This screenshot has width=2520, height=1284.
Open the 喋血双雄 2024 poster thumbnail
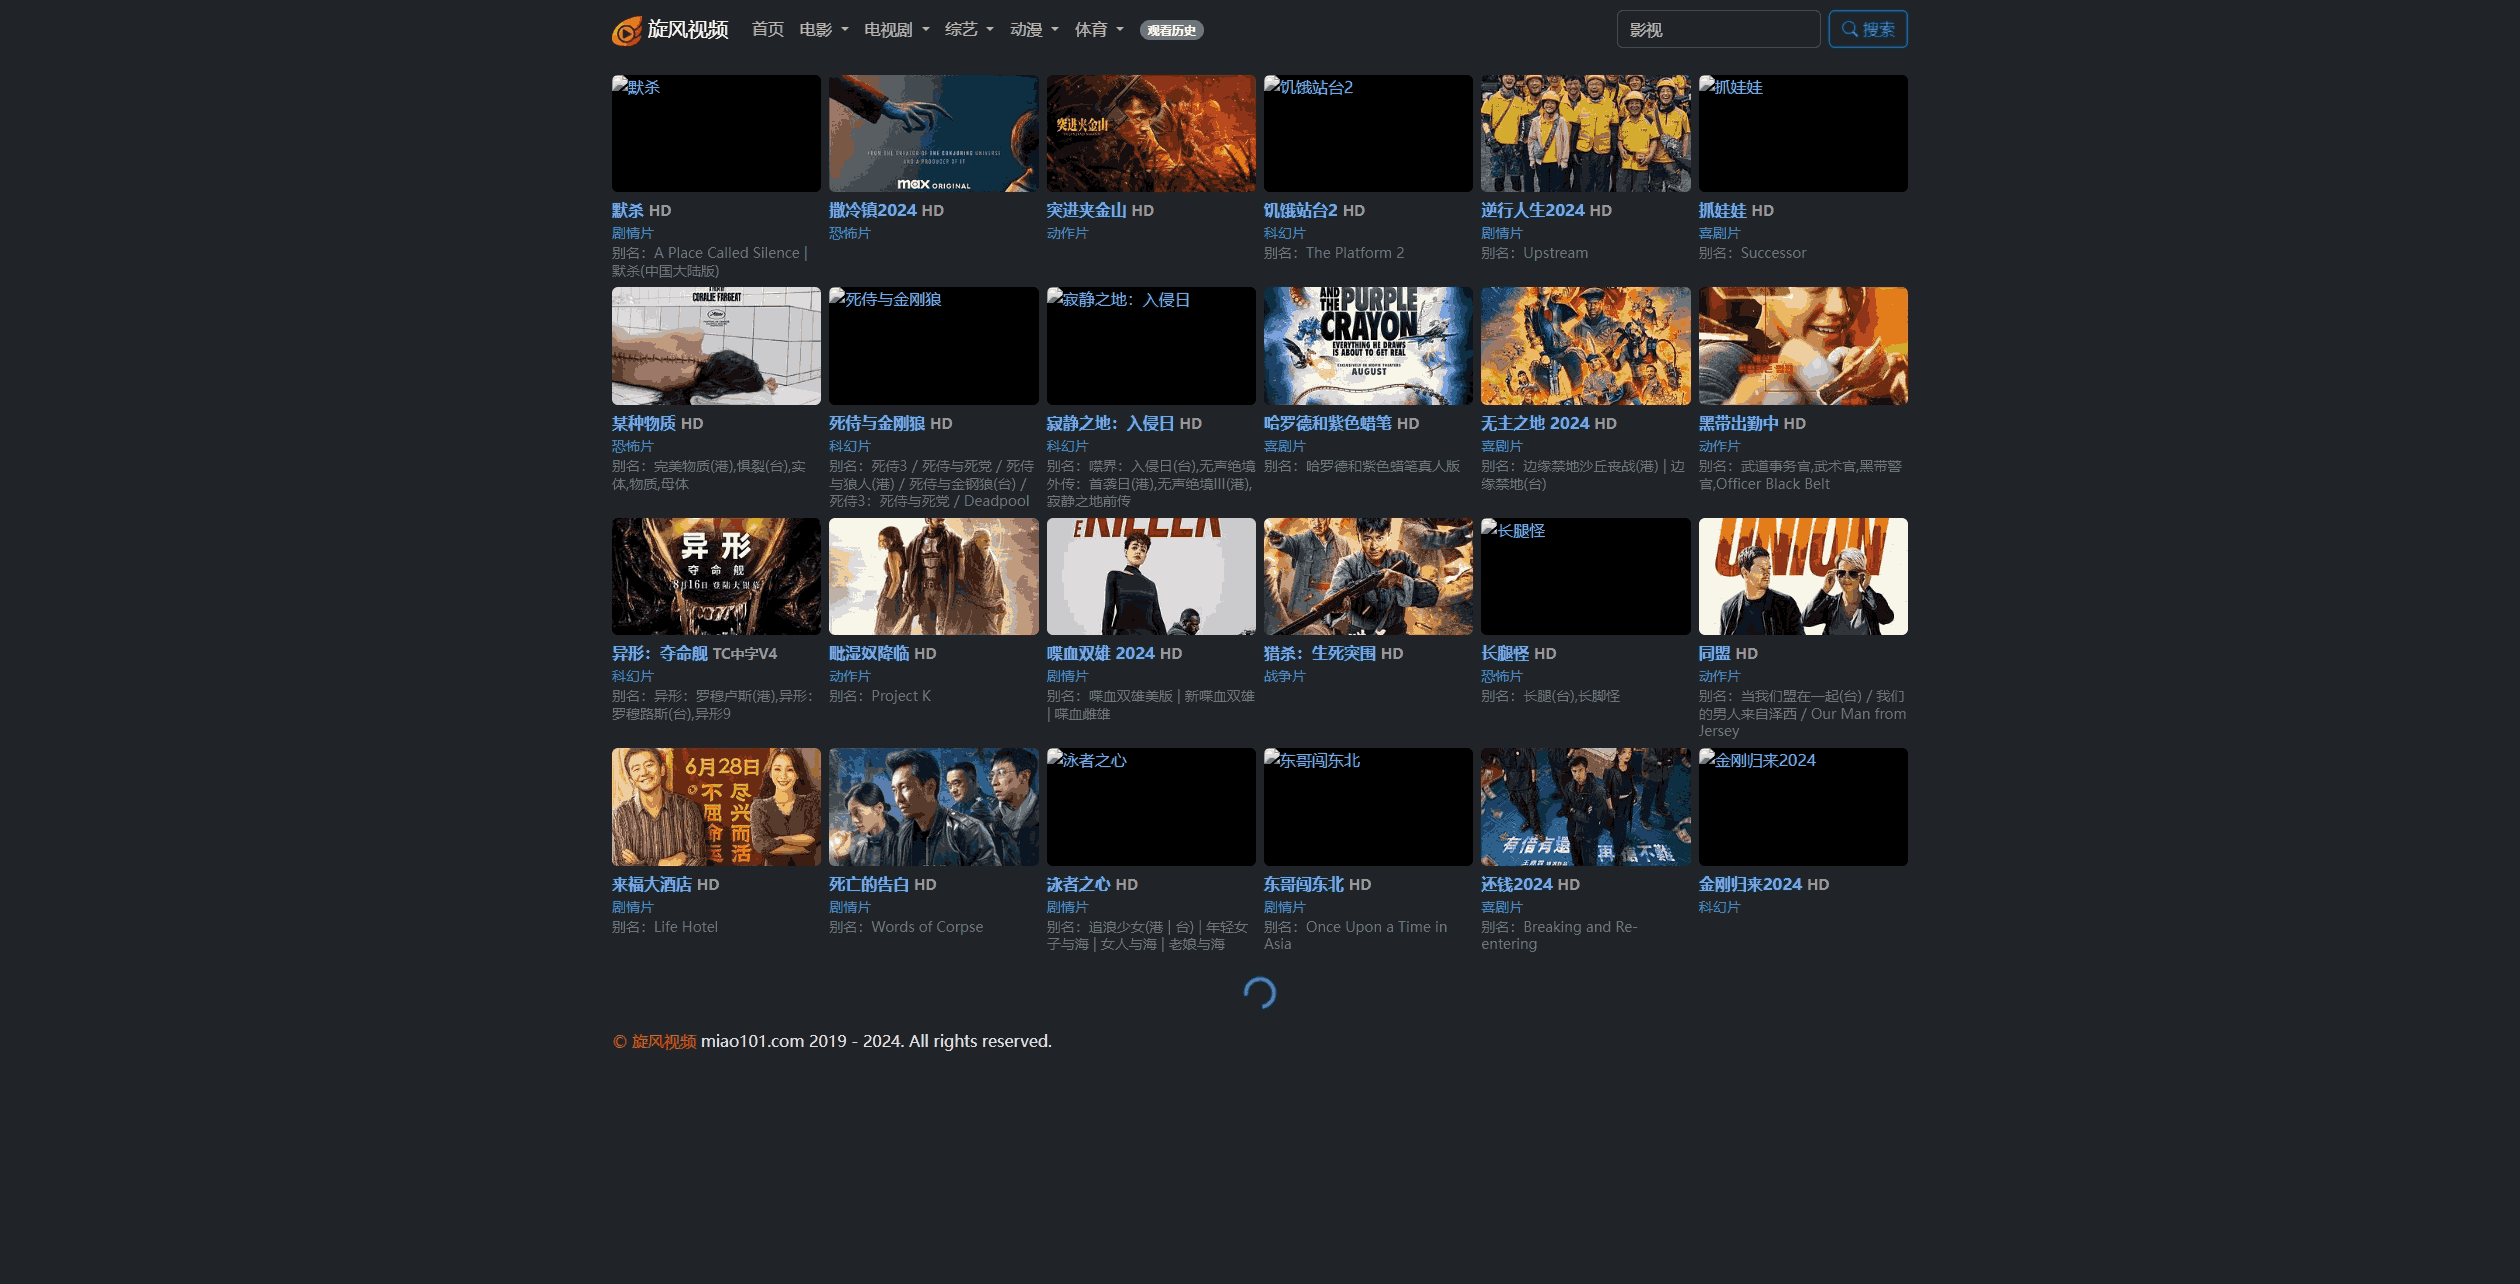(x=1151, y=576)
